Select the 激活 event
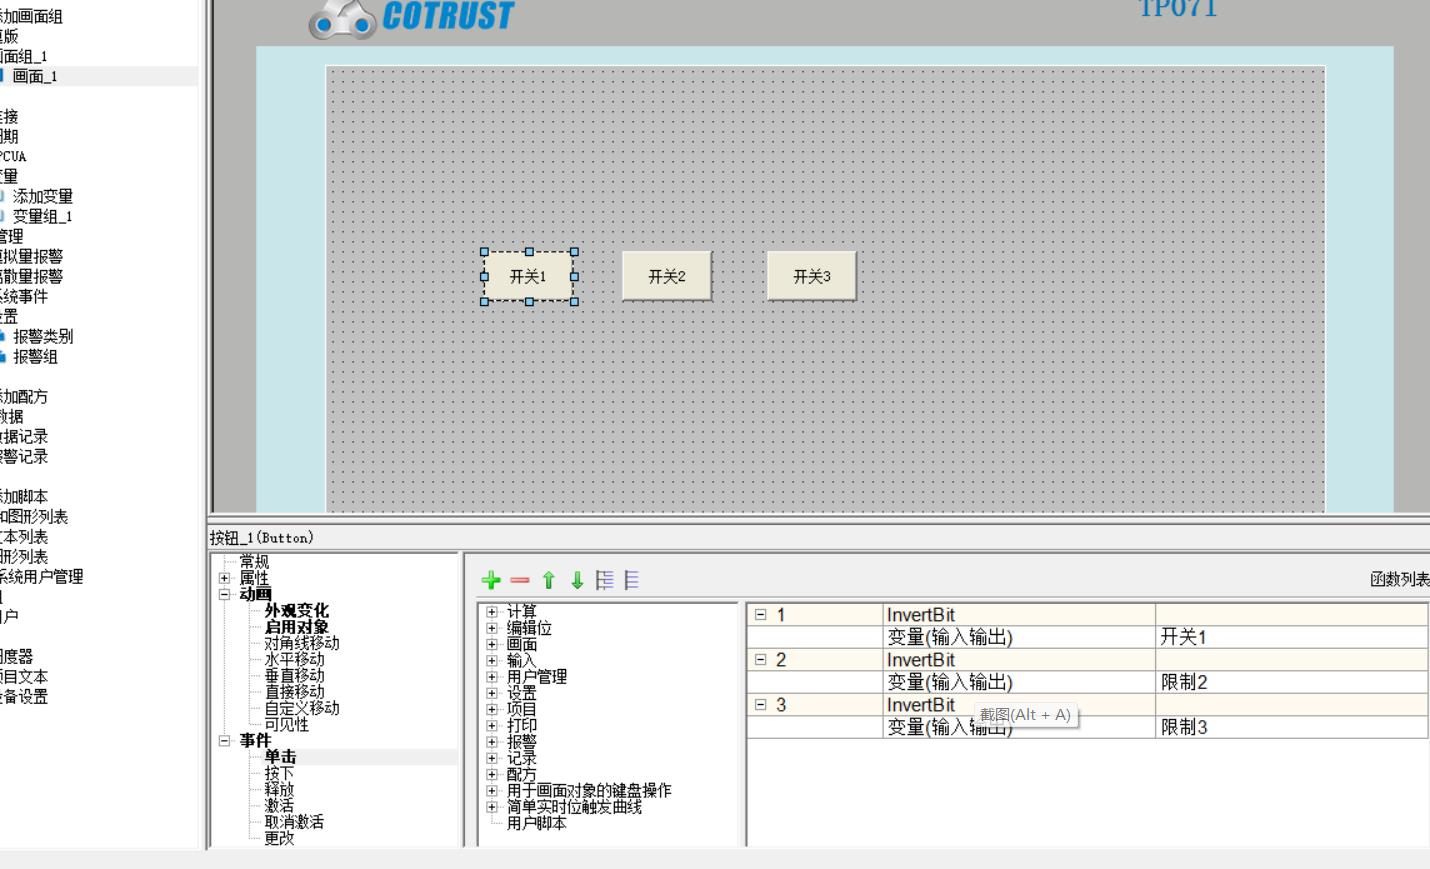 [x=279, y=805]
